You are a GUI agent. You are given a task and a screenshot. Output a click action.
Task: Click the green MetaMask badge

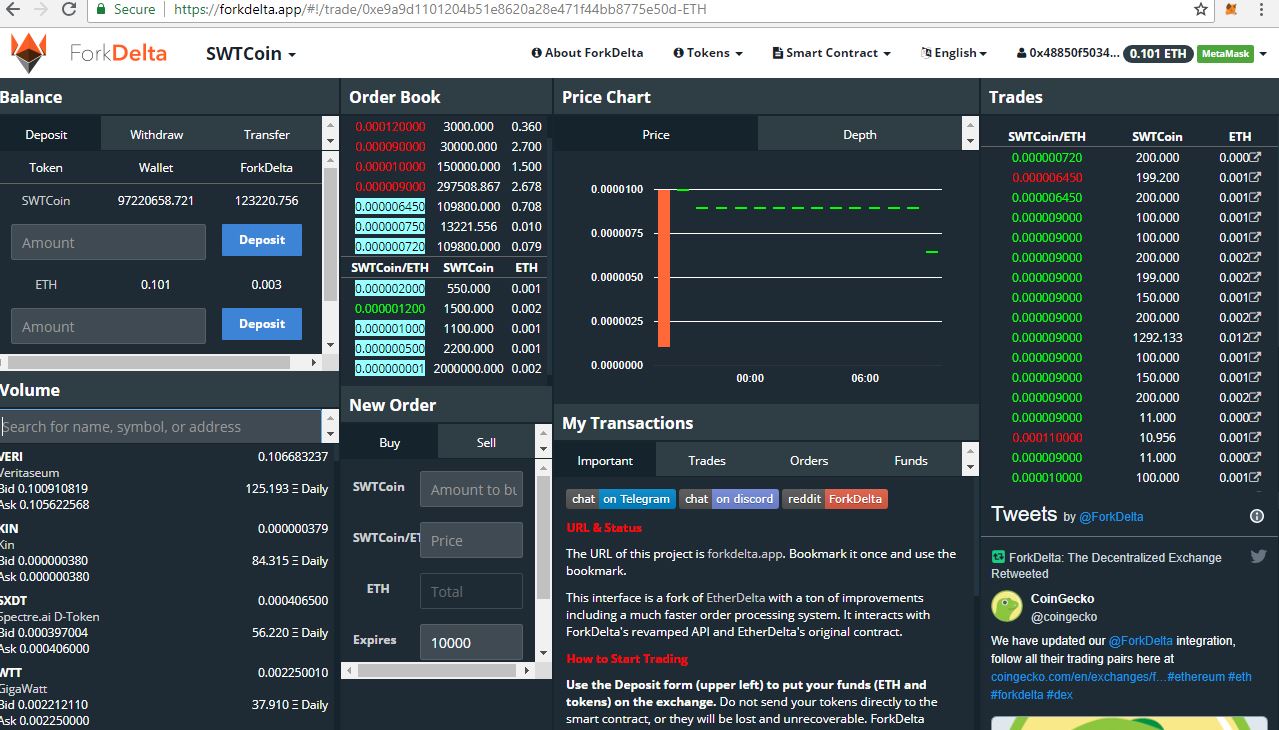1225,54
